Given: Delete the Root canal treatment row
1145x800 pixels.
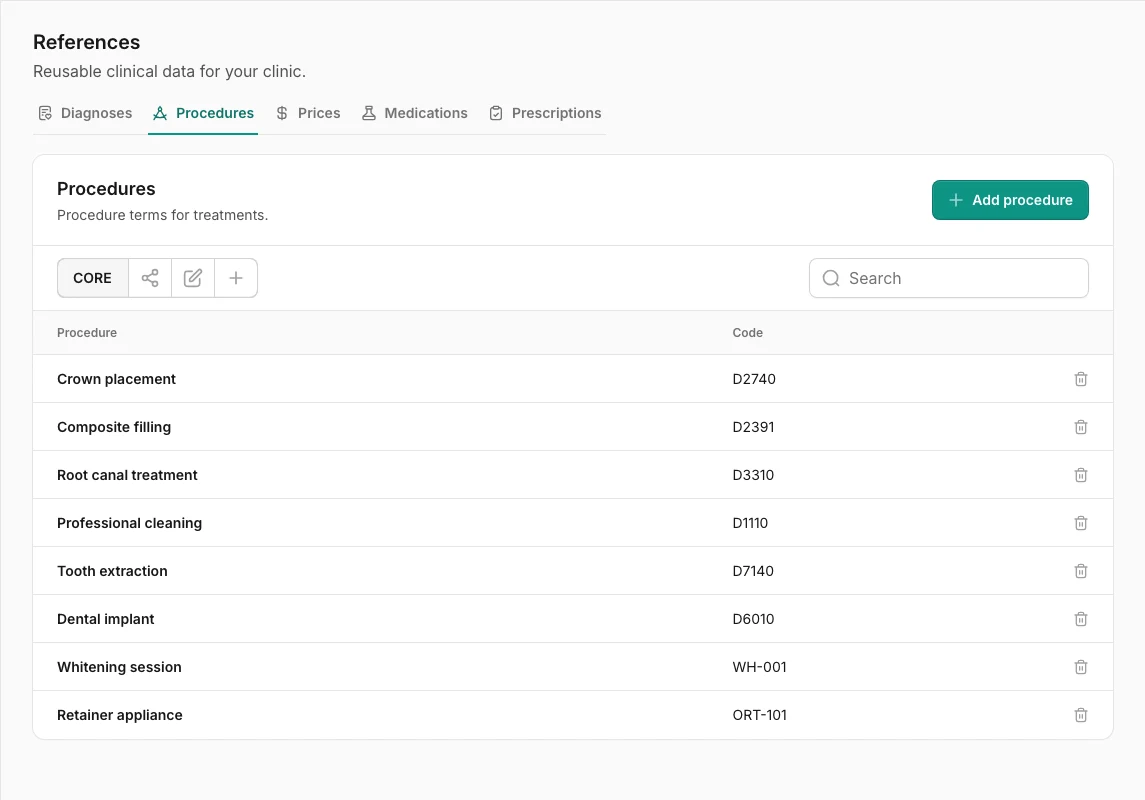Looking at the screenshot, I should (x=1081, y=475).
